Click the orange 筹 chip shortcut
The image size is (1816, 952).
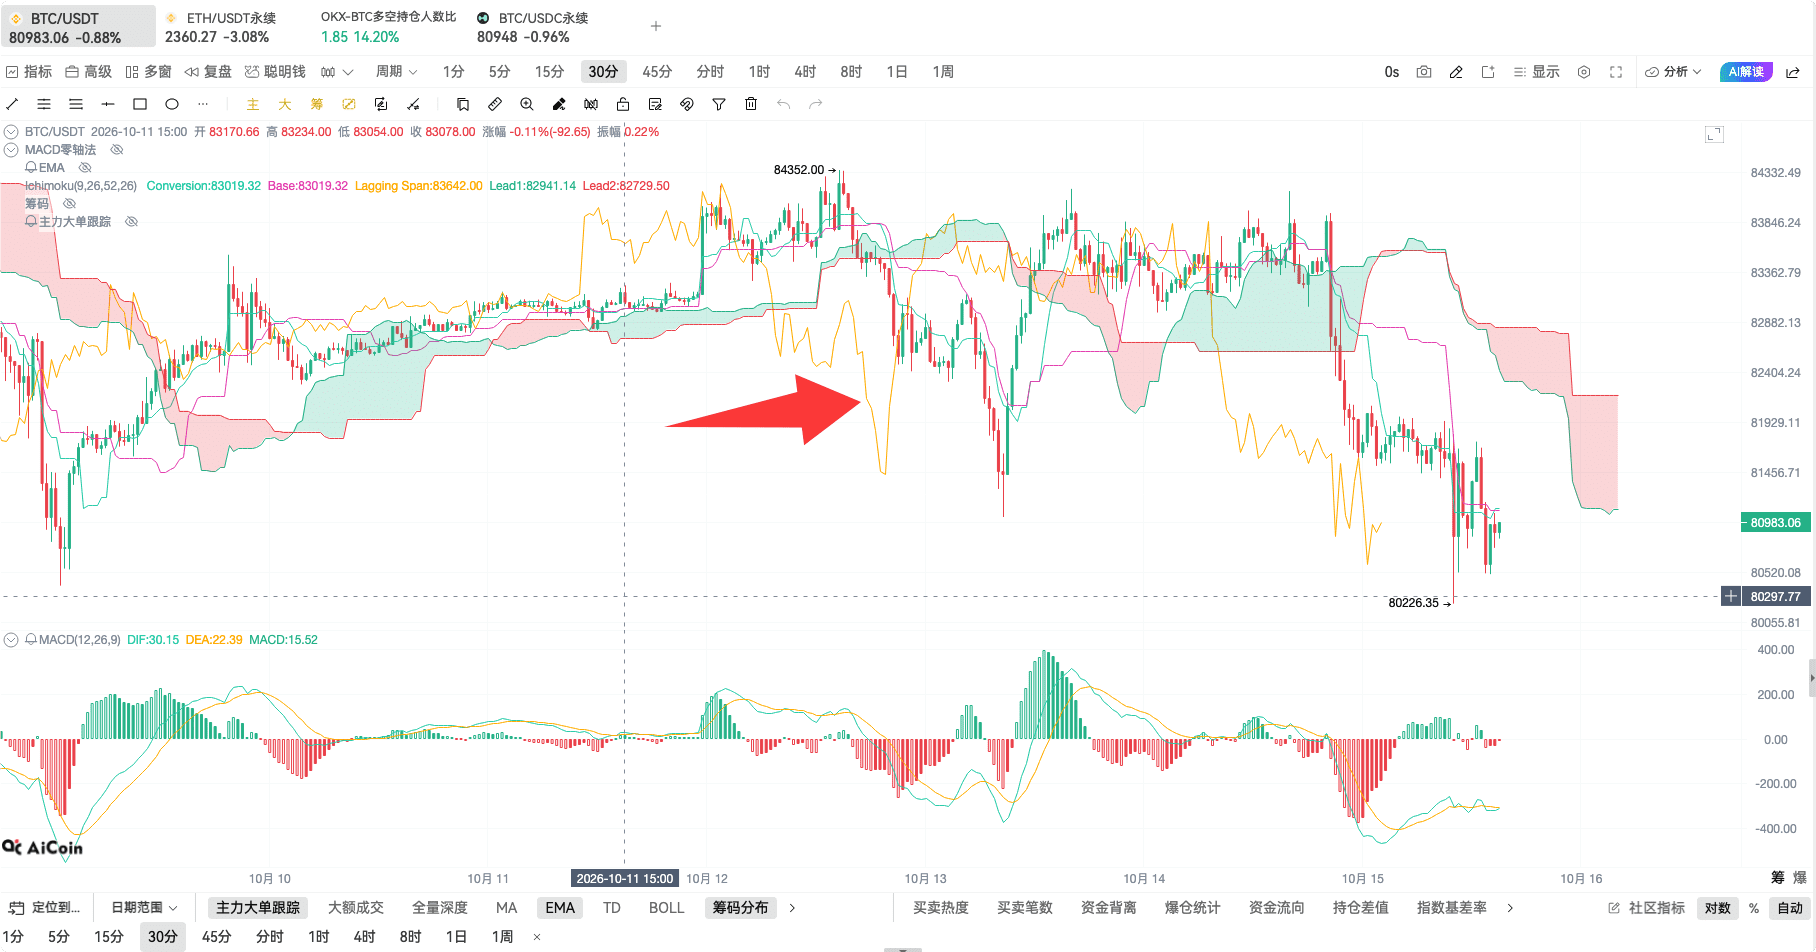(x=317, y=104)
